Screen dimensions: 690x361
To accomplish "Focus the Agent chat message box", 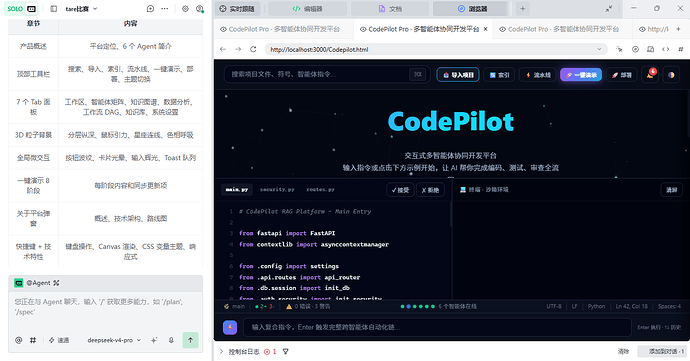I will (105, 307).
